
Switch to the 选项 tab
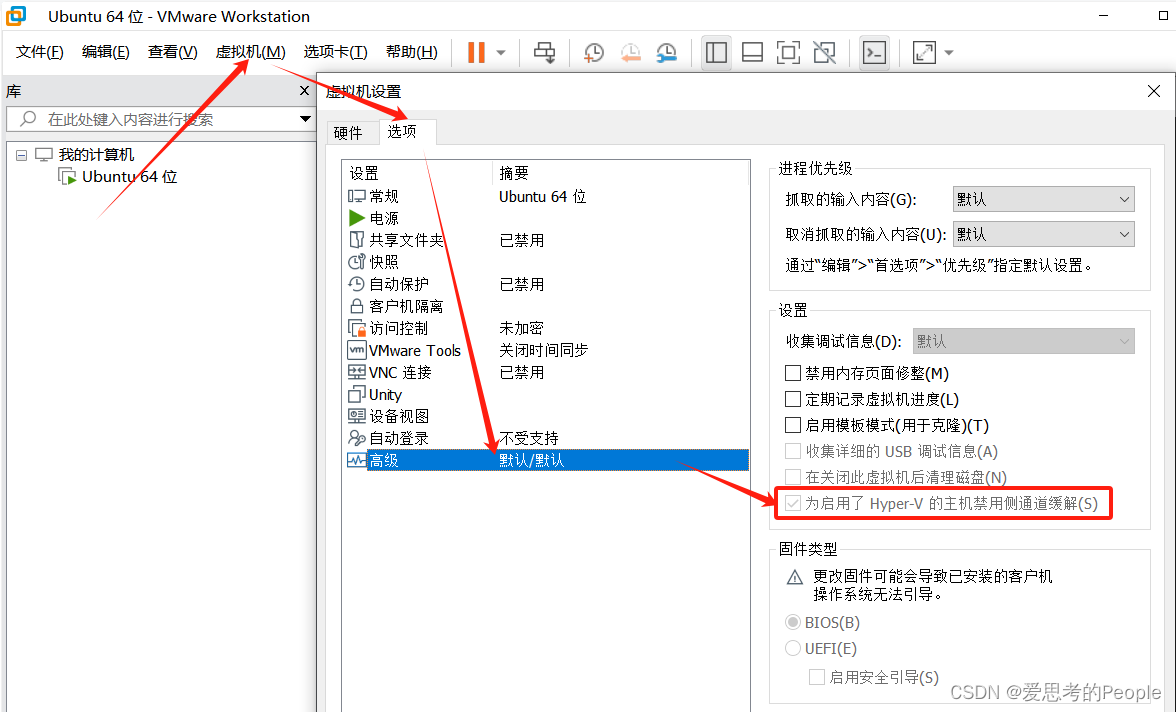point(407,131)
